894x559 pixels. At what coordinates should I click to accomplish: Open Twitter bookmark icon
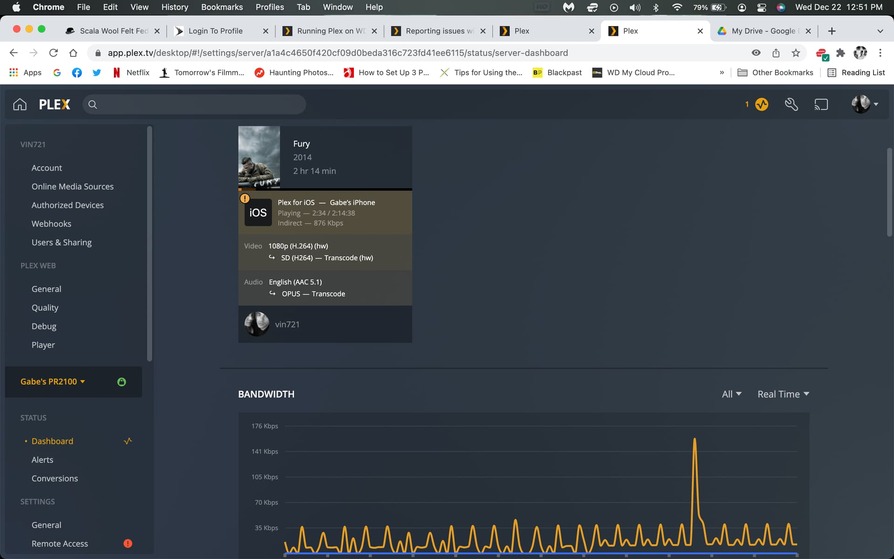pos(96,72)
